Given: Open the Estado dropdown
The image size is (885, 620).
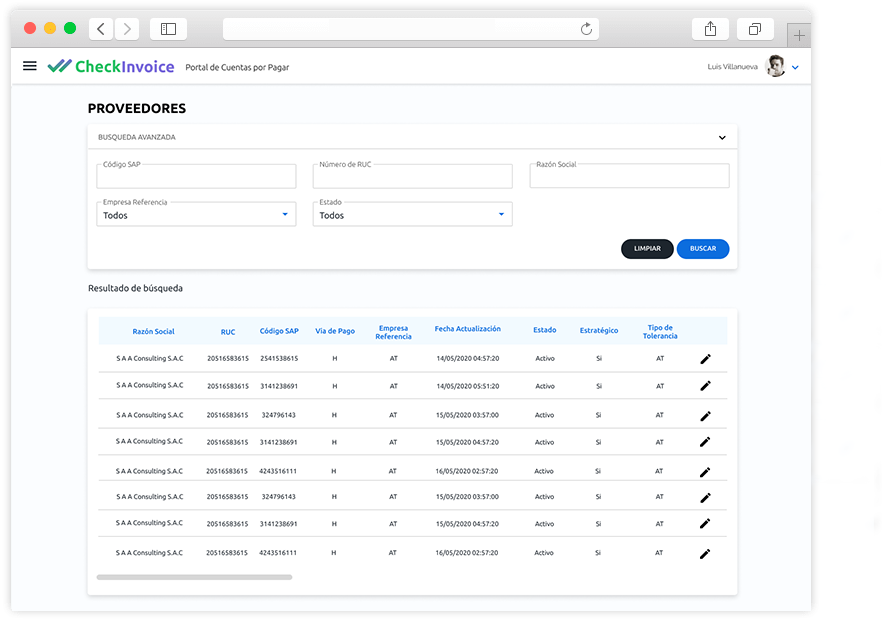Looking at the screenshot, I should [412, 215].
